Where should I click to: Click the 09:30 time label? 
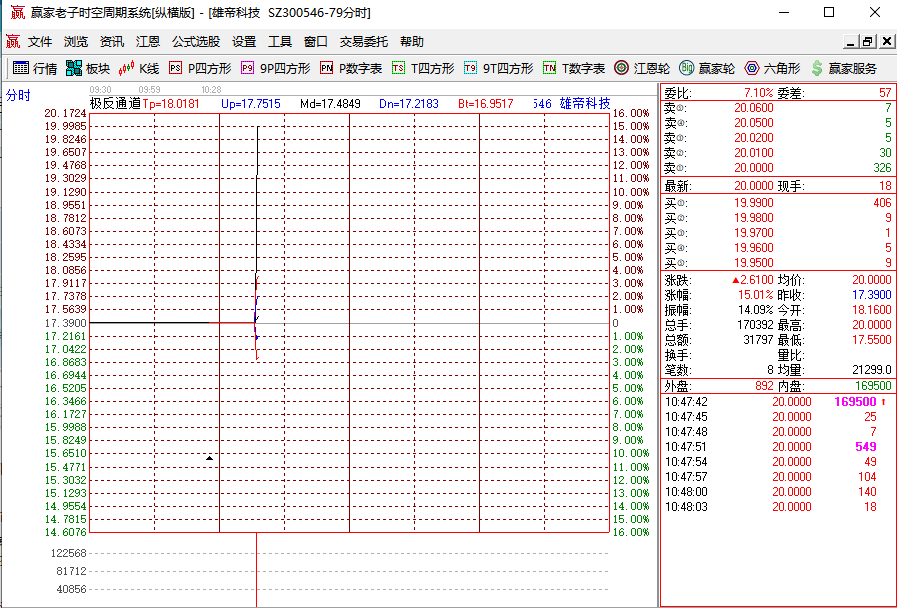100,90
